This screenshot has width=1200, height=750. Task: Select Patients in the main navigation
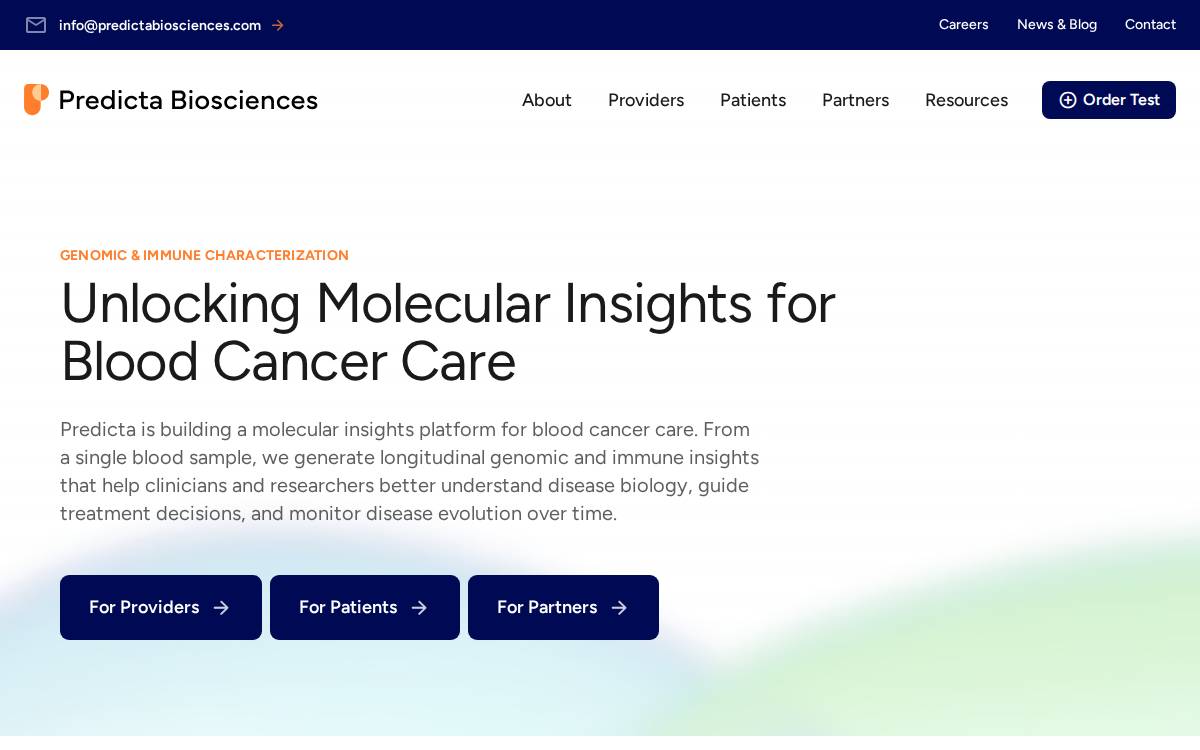753,100
